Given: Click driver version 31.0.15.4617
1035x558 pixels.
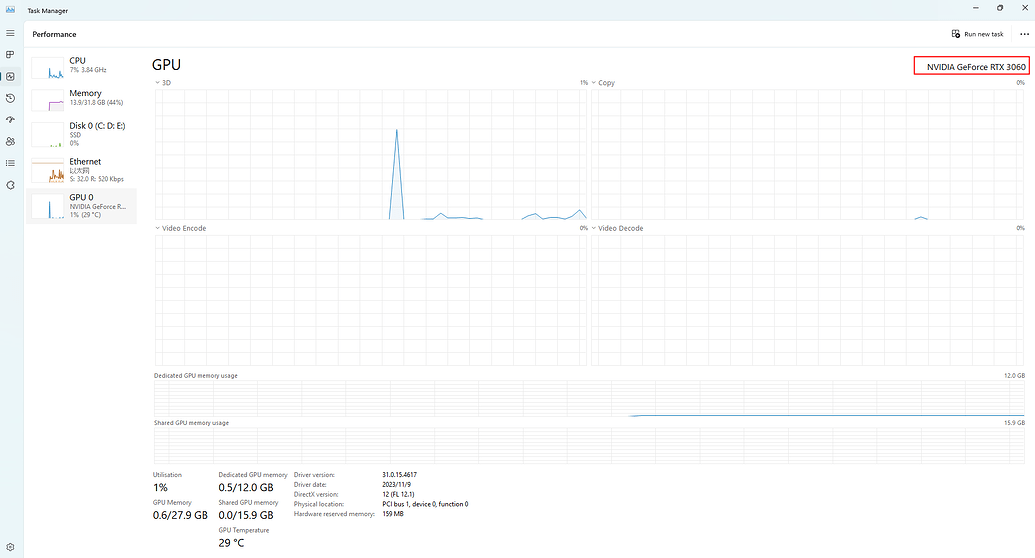Looking at the screenshot, I should pos(399,475).
